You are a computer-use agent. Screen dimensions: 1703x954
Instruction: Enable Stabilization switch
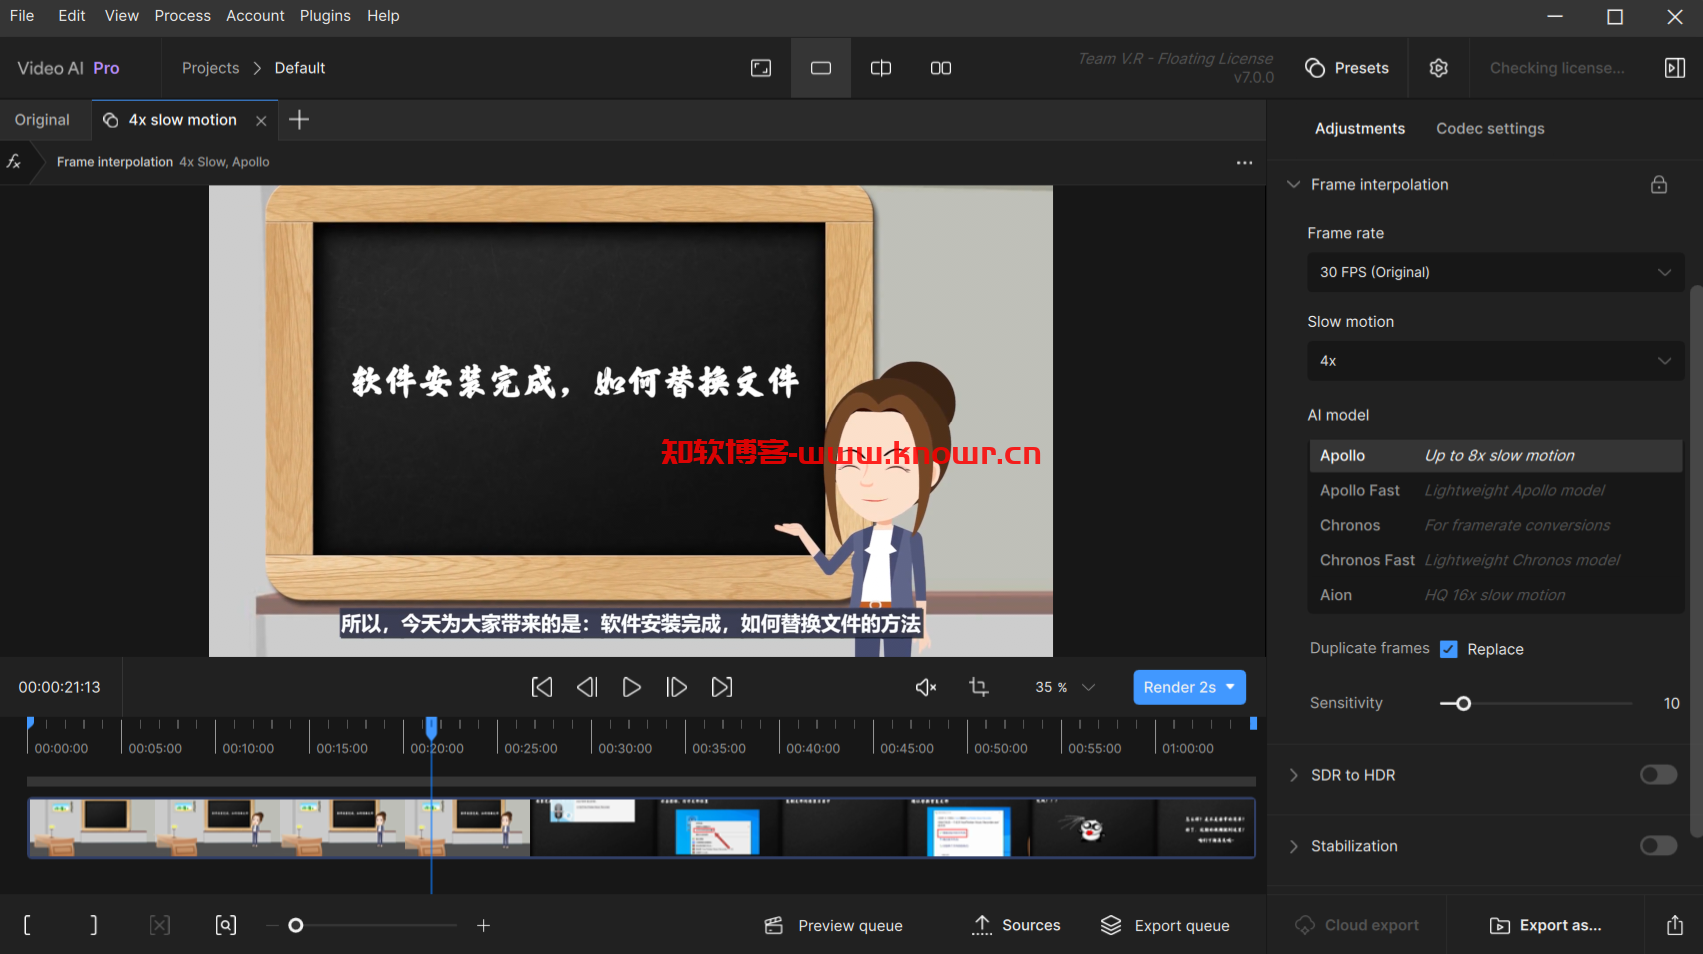coord(1658,846)
